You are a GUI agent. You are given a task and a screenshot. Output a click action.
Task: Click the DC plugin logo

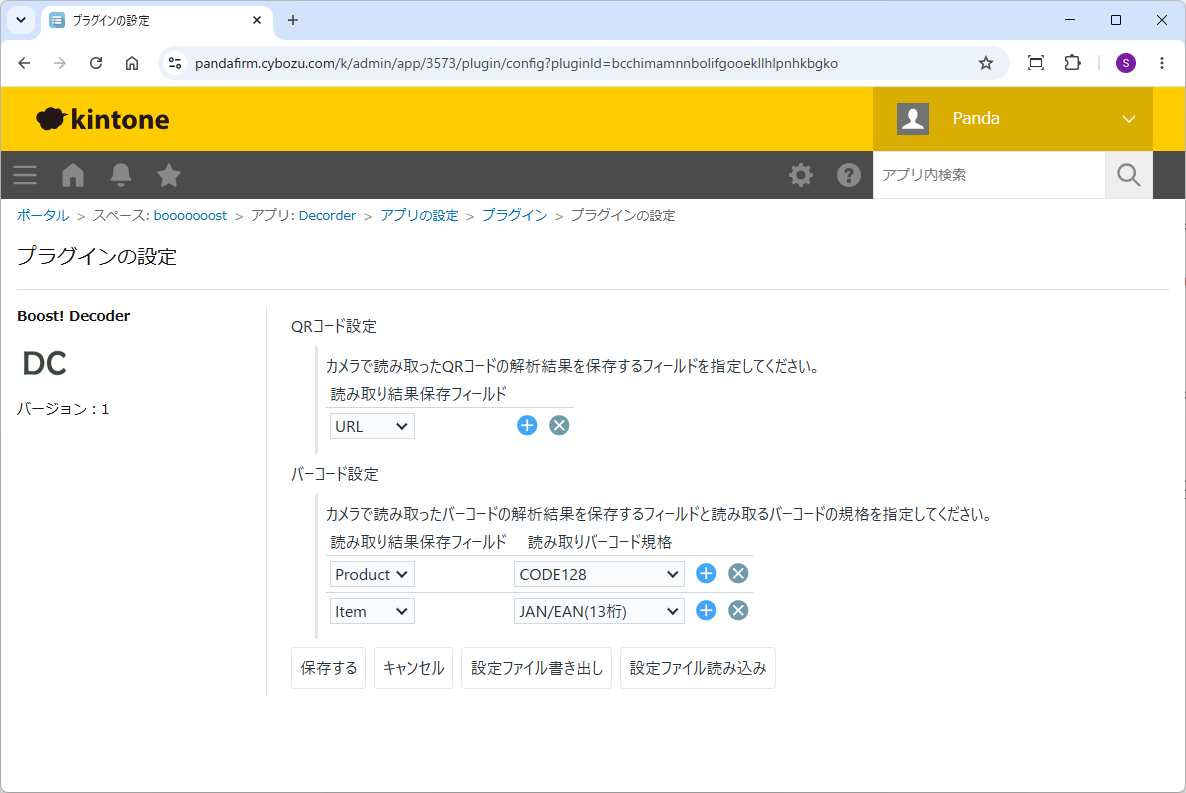pyautogui.click(x=45, y=364)
